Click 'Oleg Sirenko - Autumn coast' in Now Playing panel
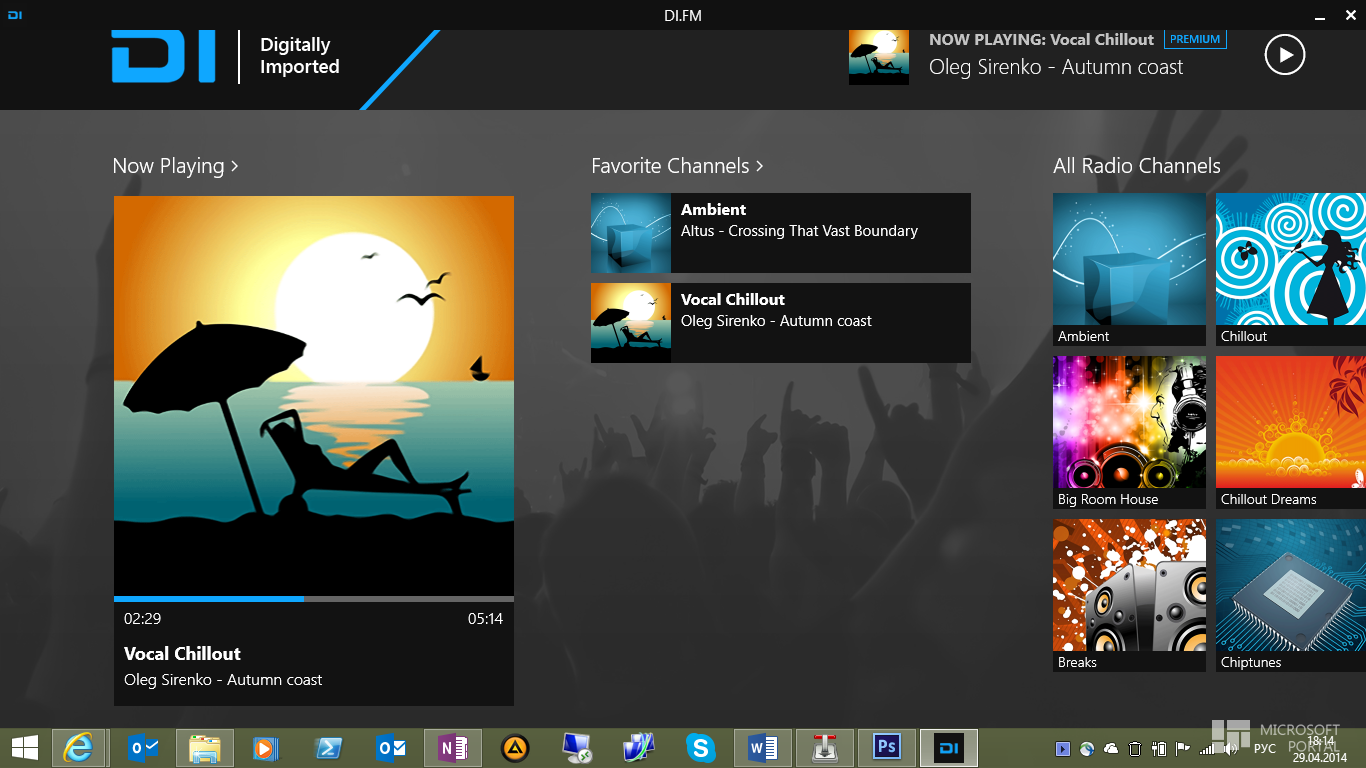 tap(223, 680)
